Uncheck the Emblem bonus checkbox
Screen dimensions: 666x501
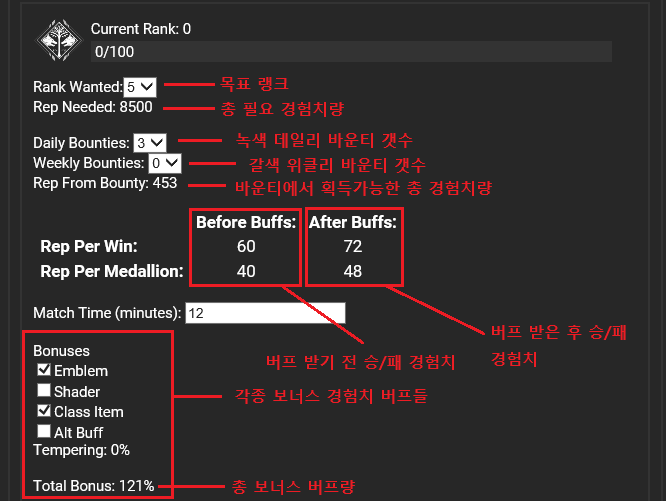click(x=44, y=369)
